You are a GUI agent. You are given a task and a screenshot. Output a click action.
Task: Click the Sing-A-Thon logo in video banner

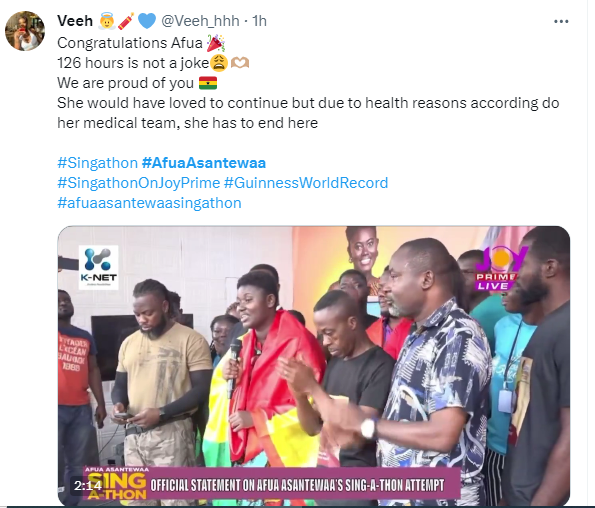[115, 484]
